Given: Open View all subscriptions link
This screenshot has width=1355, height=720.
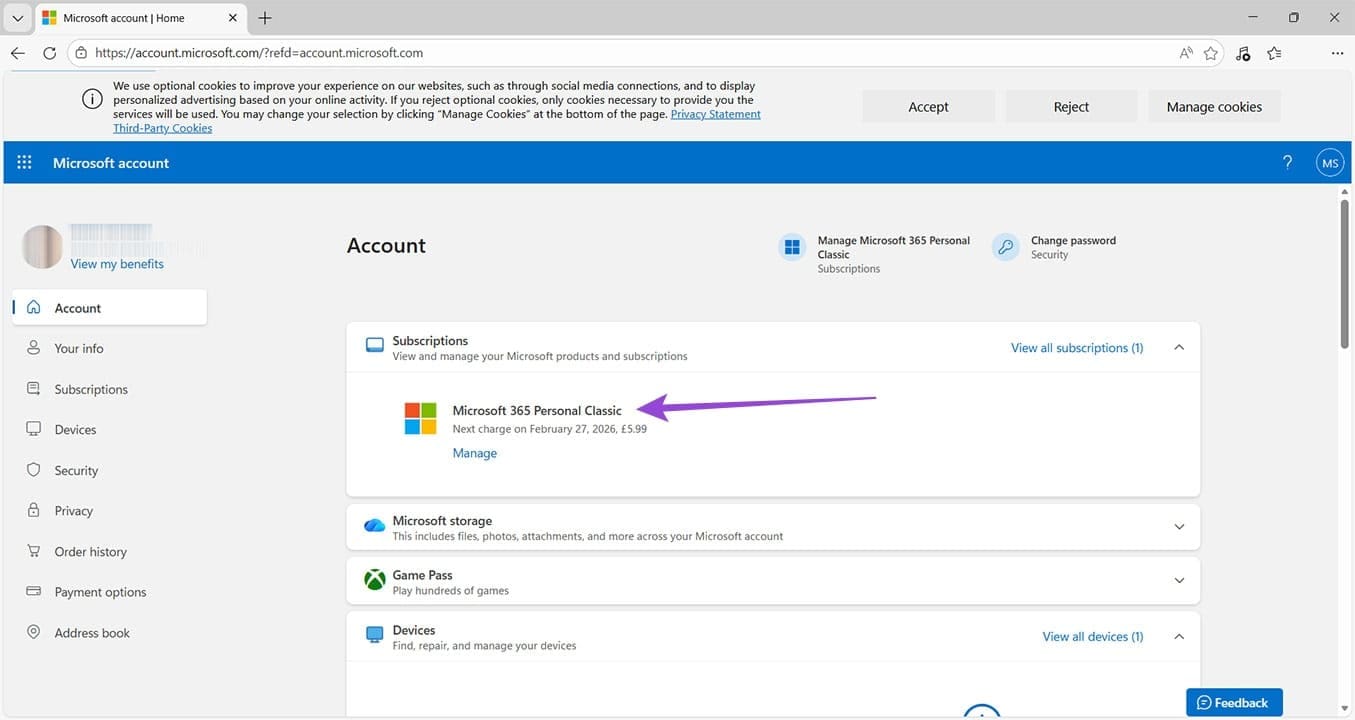Looking at the screenshot, I should click(x=1076, y=347).
